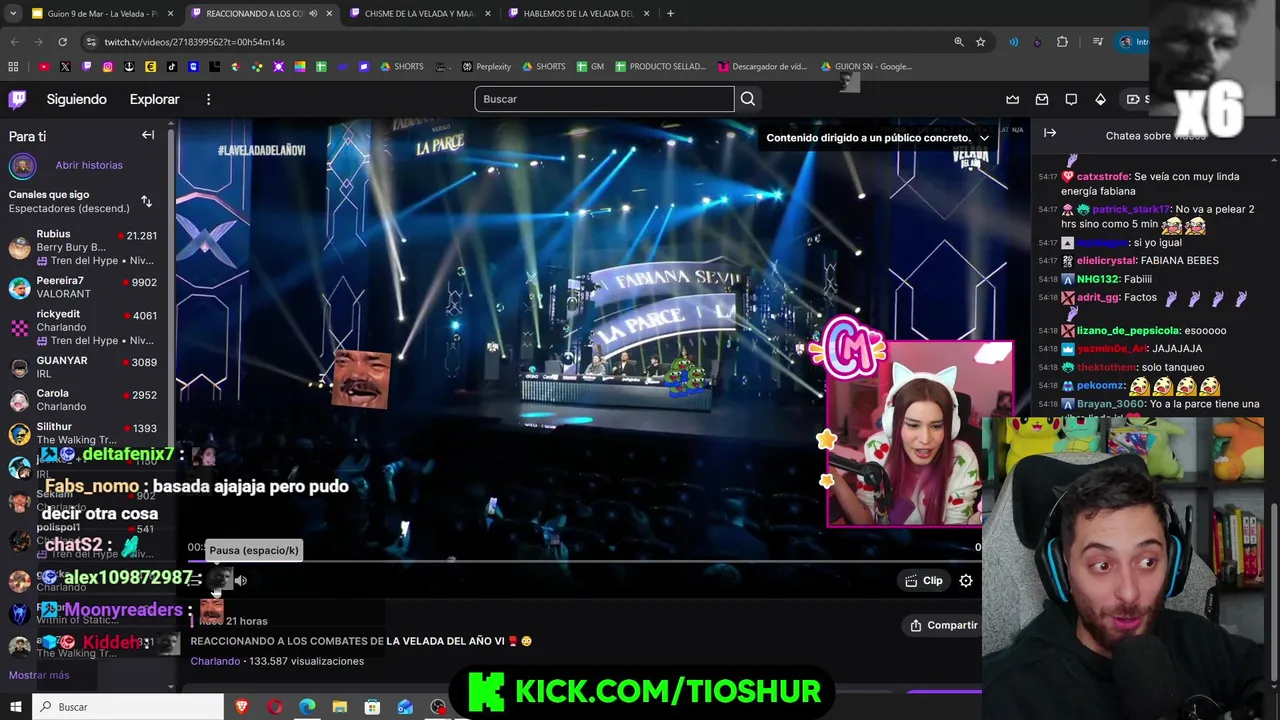Open the tab search dropdown arrow
This screenshot has width=1280, height=720.
point(12,14)
